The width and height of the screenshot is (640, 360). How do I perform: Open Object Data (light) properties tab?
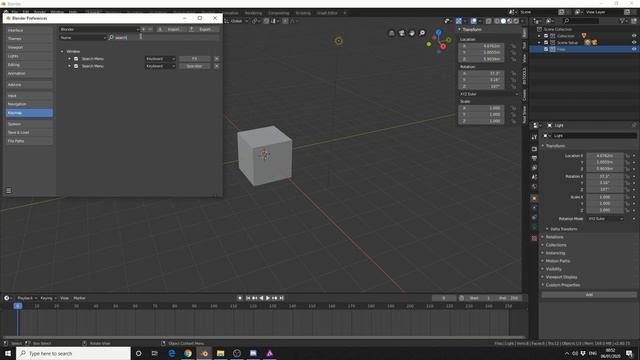click(x=534, y=227)
